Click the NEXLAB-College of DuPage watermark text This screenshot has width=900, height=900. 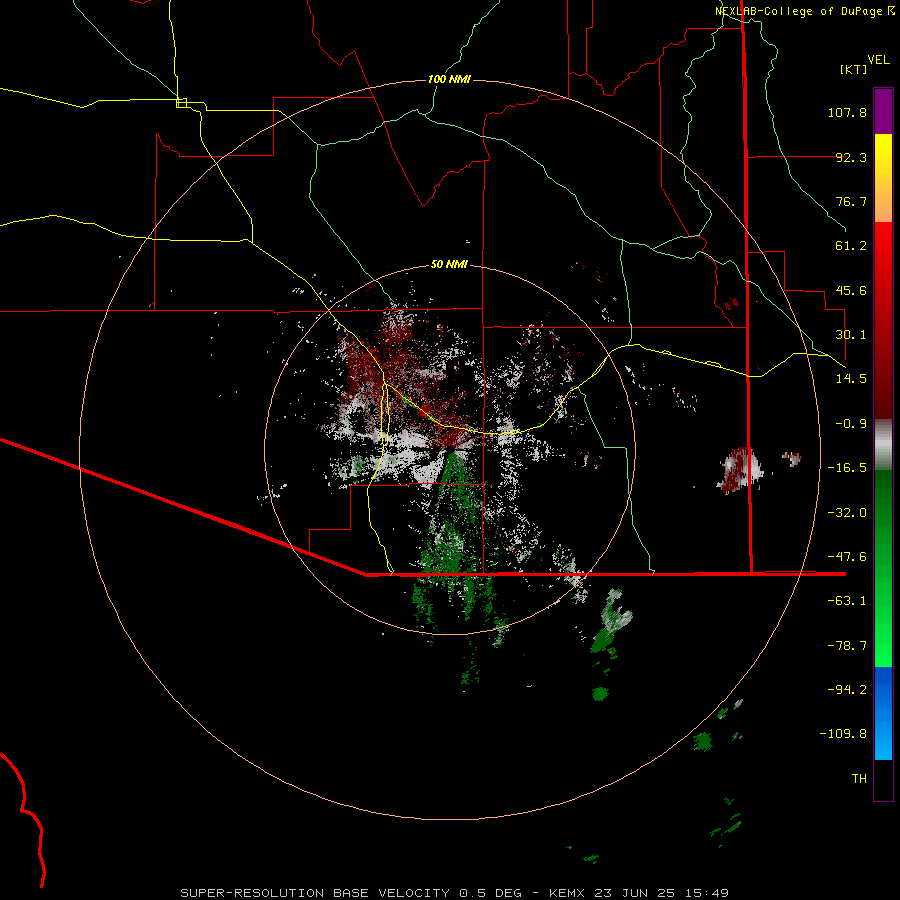805,11
